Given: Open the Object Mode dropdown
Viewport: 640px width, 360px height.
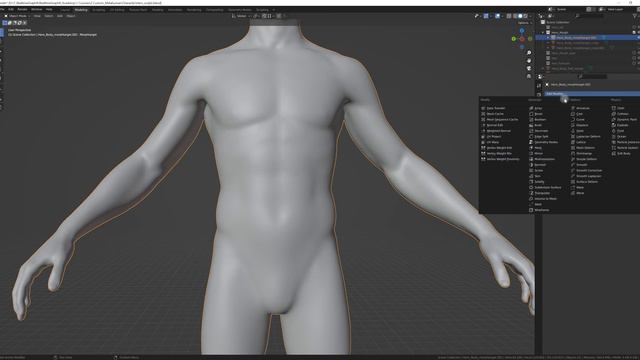Looking at the screenshot, I should (17, 16).
